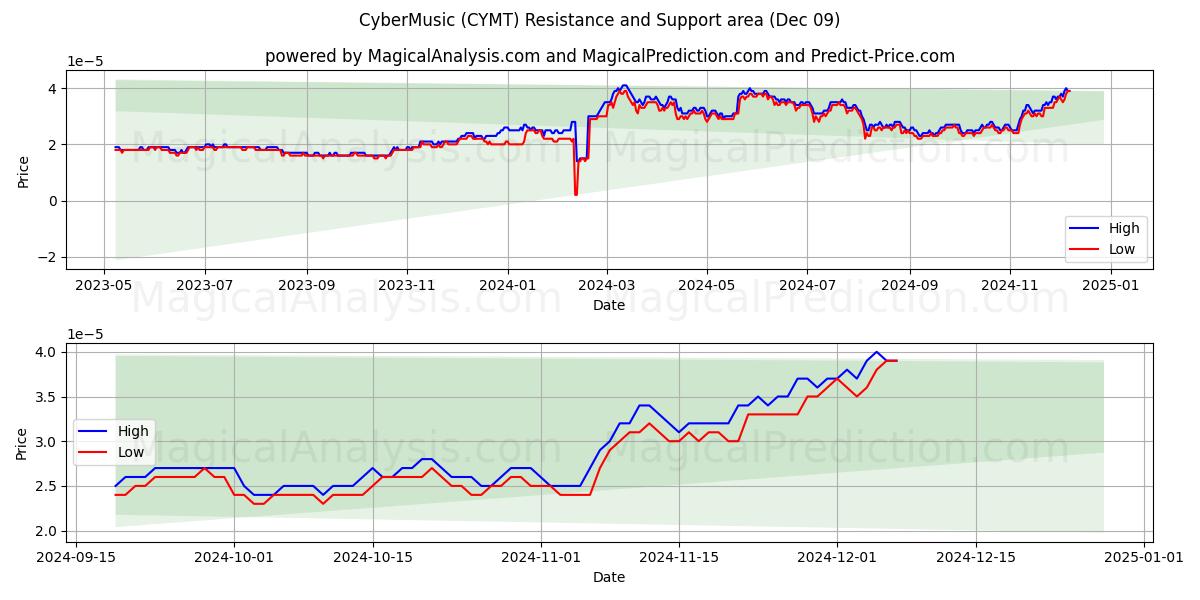Click the bottom chart's '2024-11-01' date label

[541, 559]
